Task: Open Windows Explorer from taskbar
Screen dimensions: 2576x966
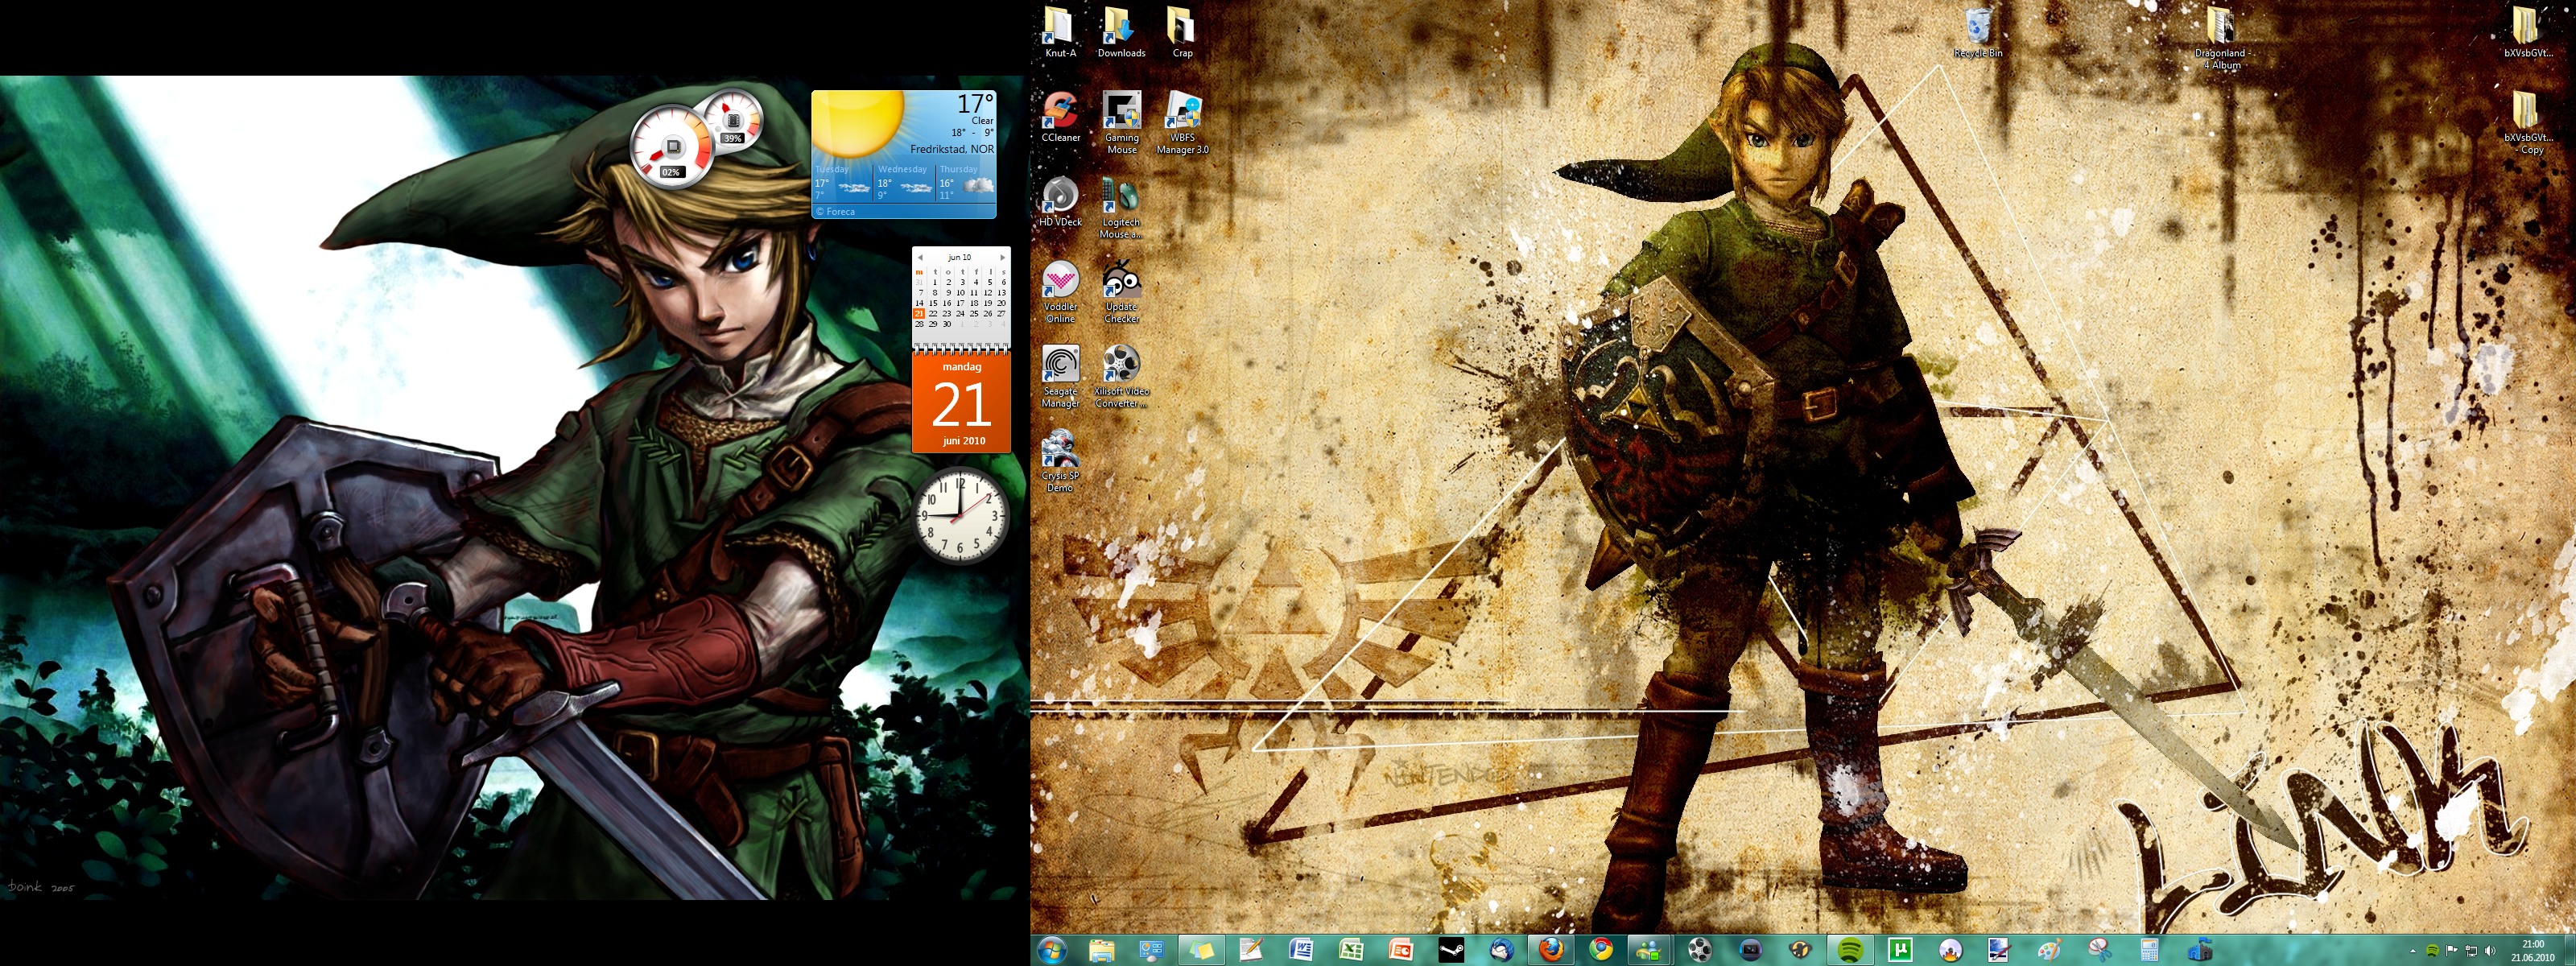Action: click(x=1102, y=949)
